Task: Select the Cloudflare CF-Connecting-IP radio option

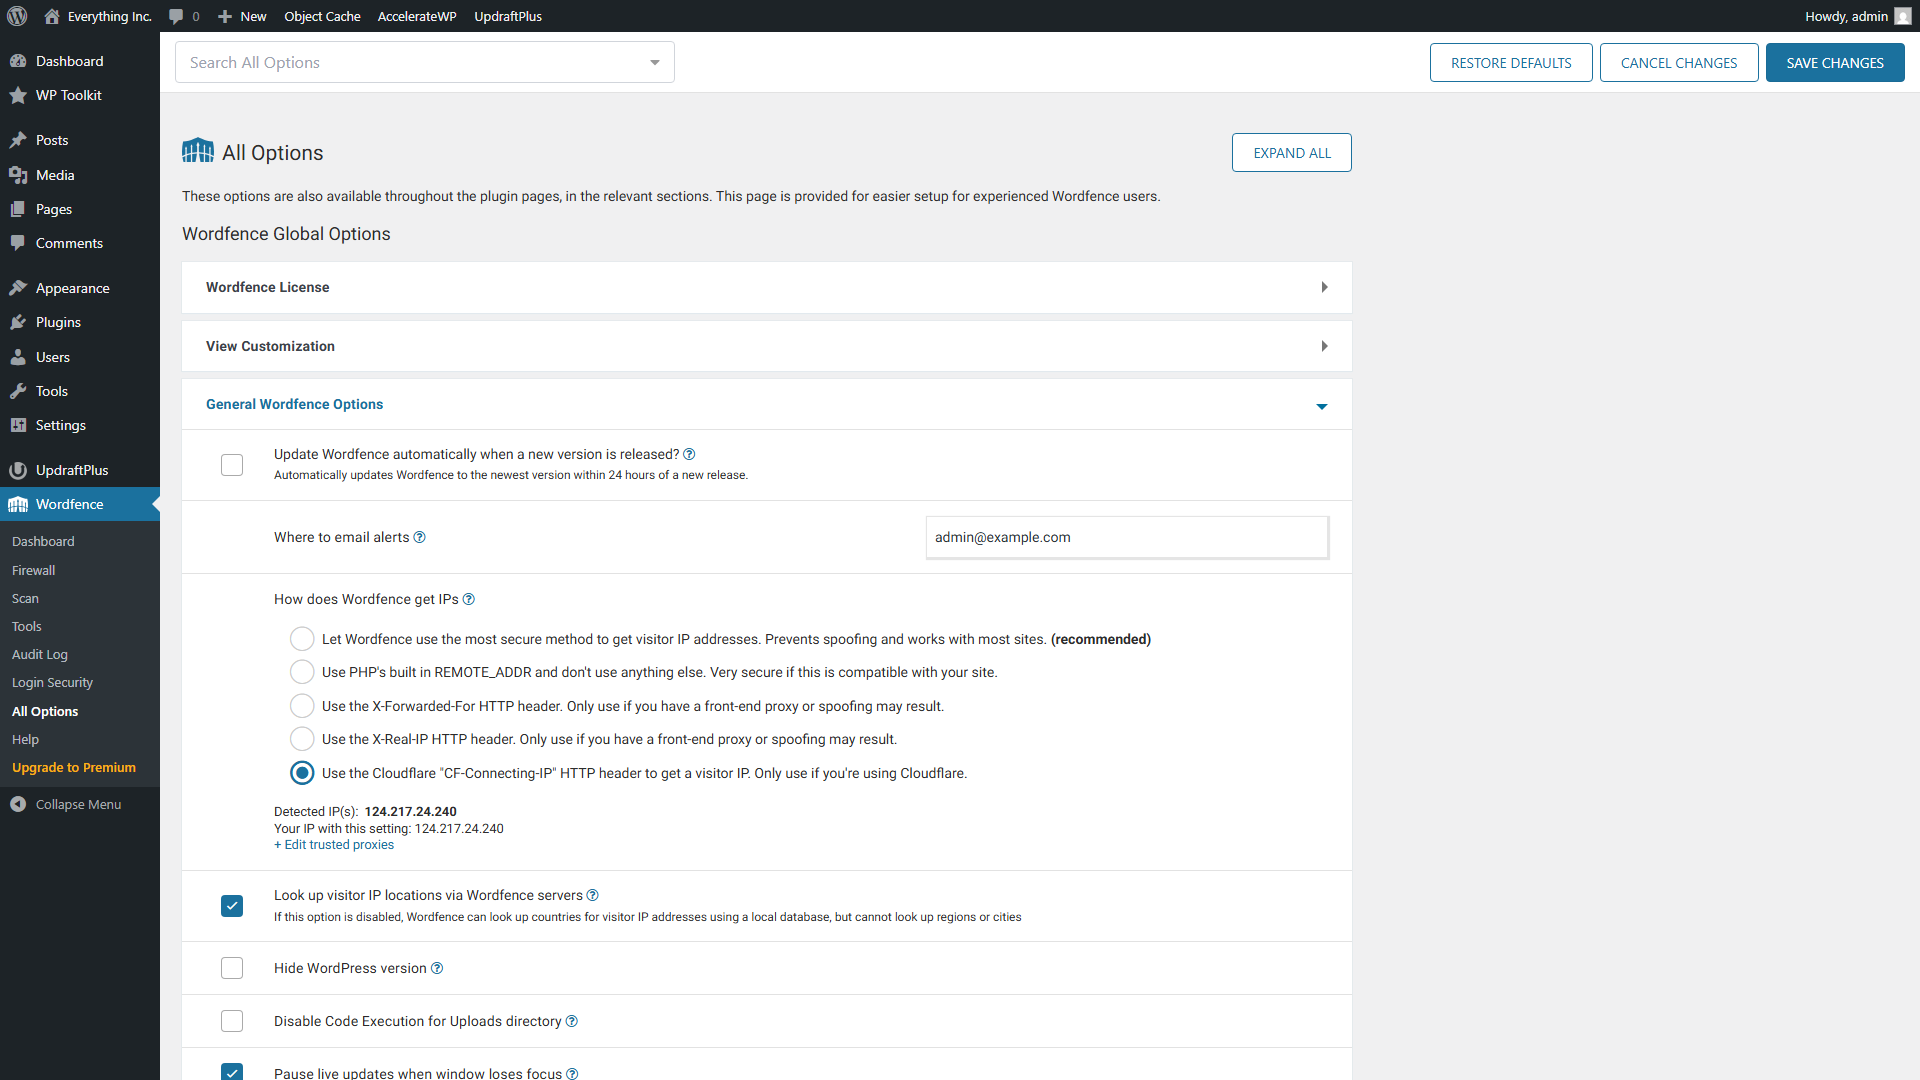Action: click(302, 773)
